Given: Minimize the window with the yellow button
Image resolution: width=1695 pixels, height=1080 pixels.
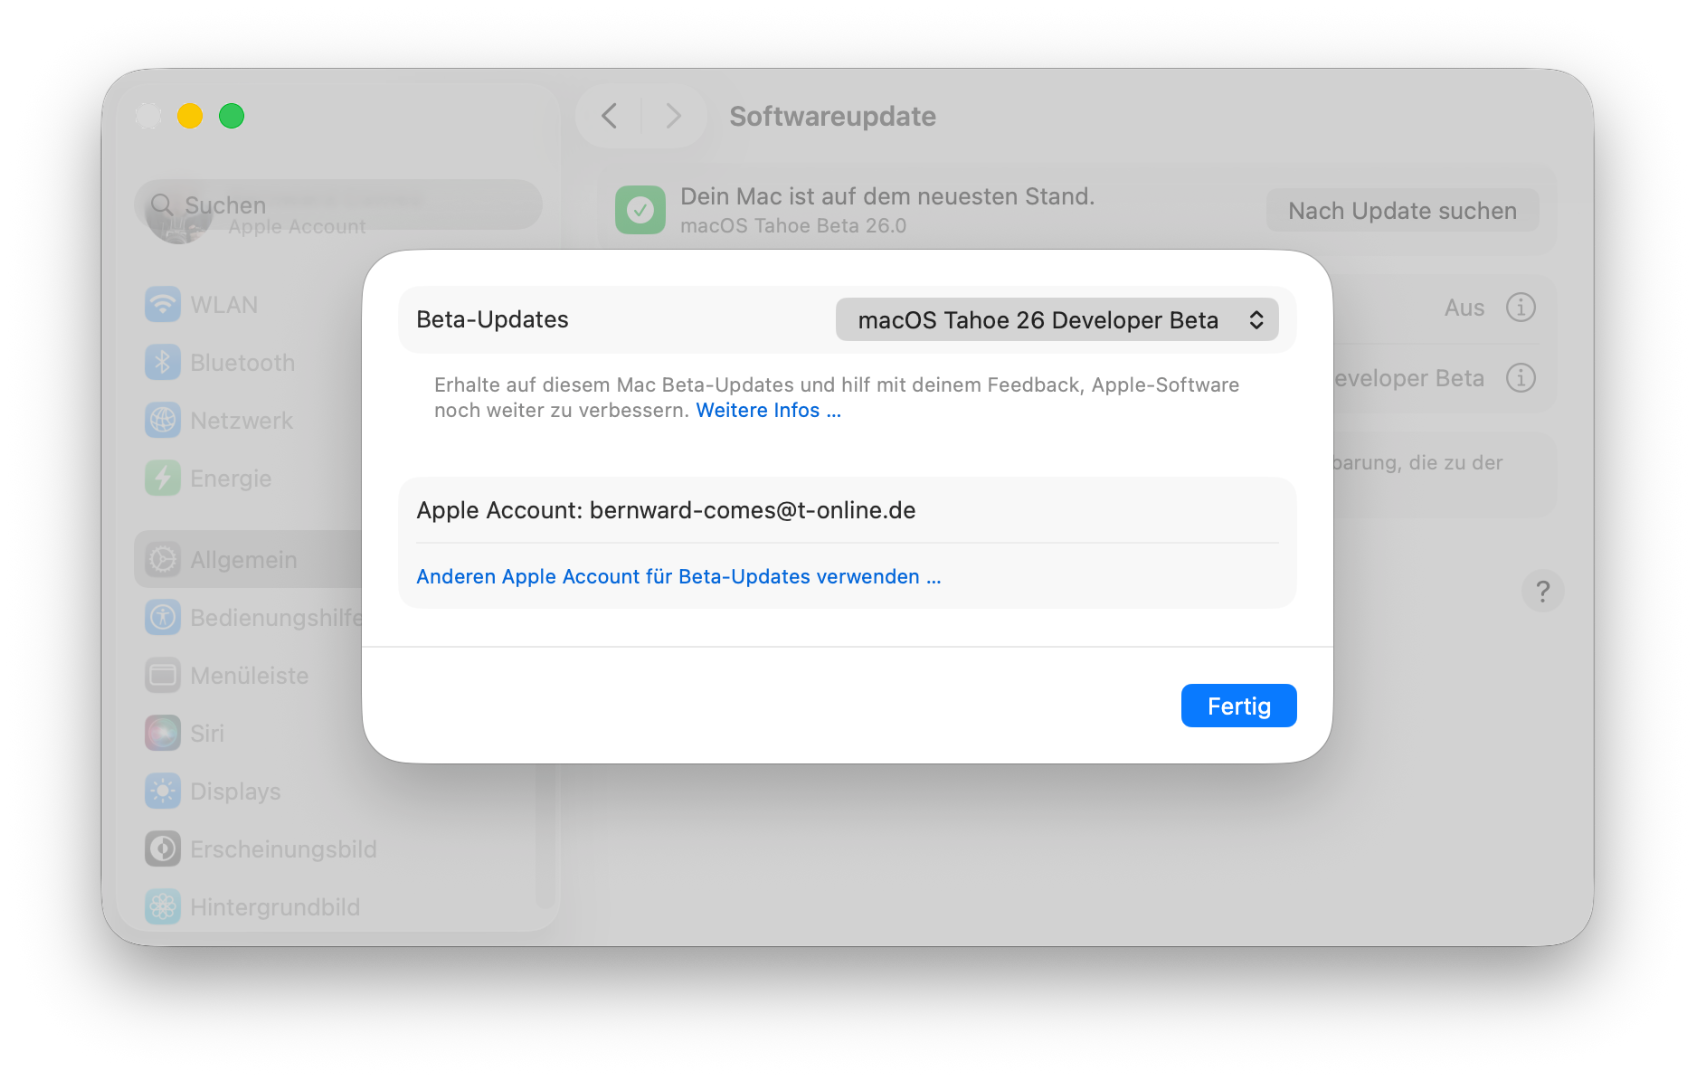Looking at the screenshot, I should (190, 116).
